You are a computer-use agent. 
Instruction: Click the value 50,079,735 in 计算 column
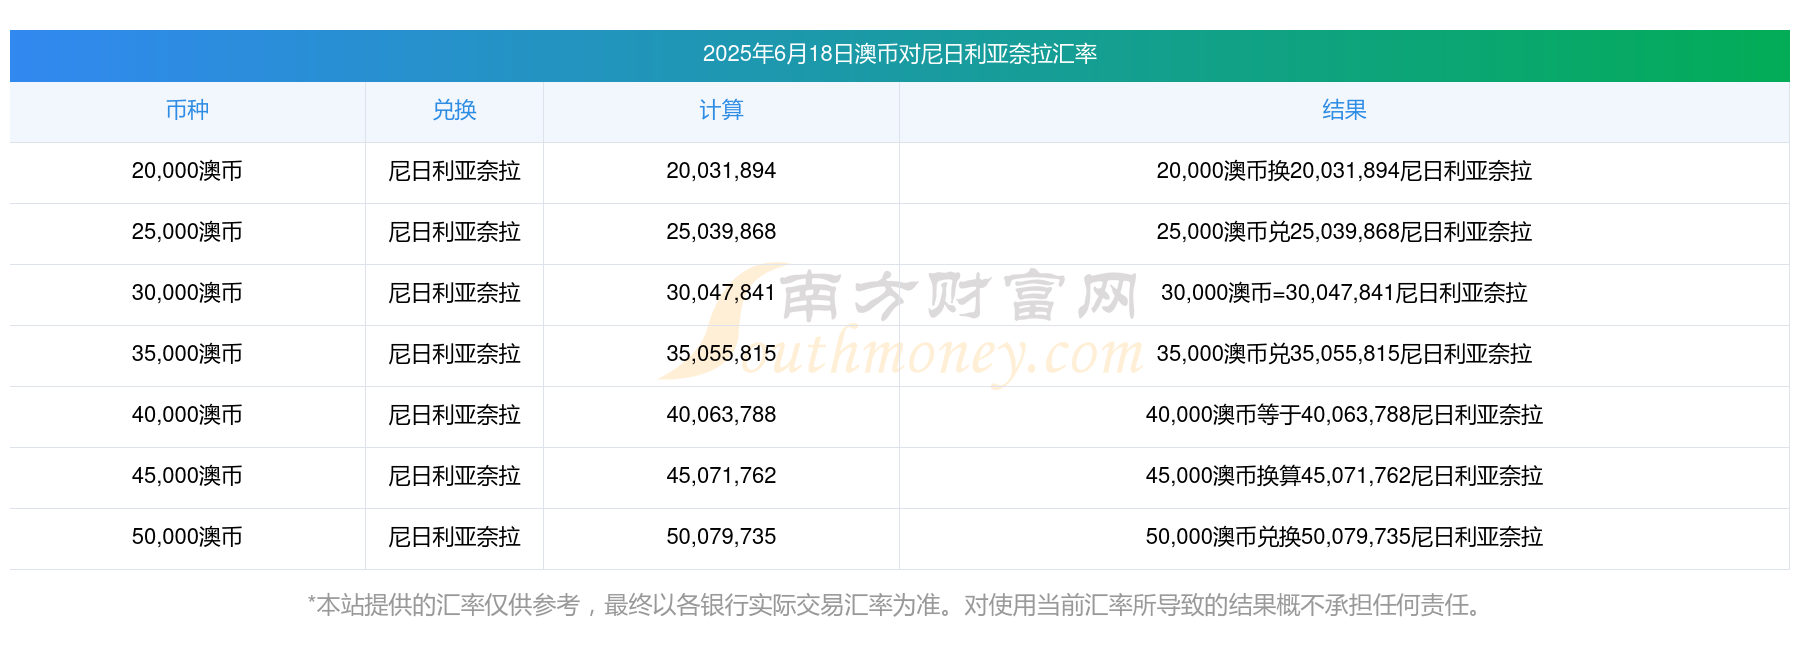(x=721, y=537)
